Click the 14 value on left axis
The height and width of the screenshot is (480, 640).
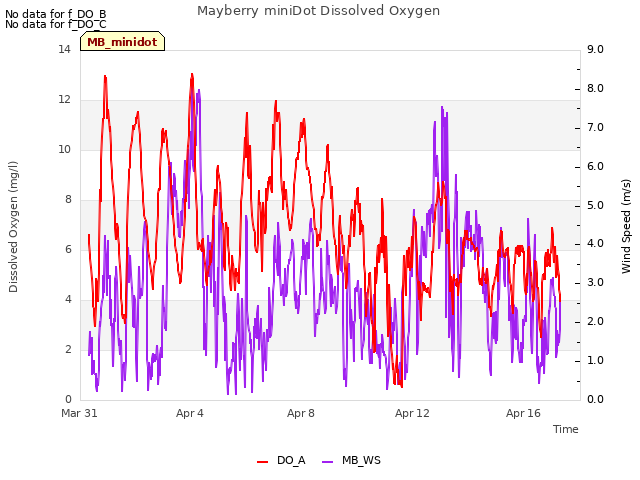[64, 50]
